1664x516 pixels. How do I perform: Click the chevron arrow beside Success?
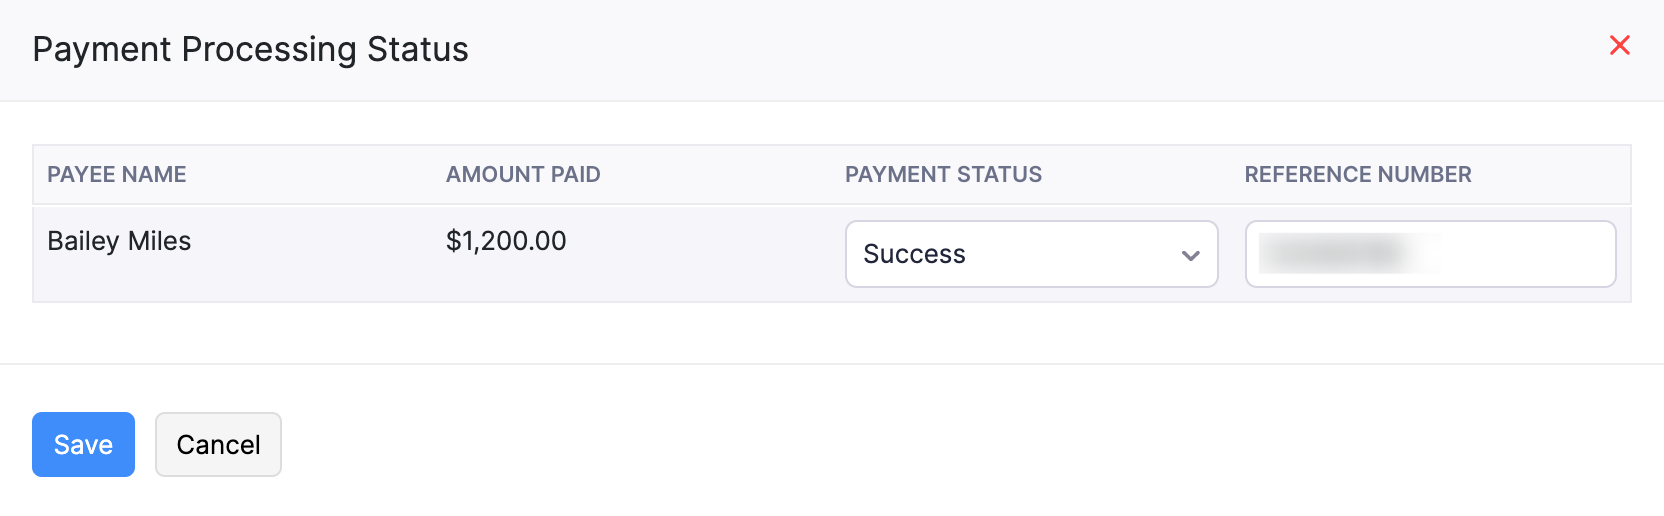pos(1190,255)
